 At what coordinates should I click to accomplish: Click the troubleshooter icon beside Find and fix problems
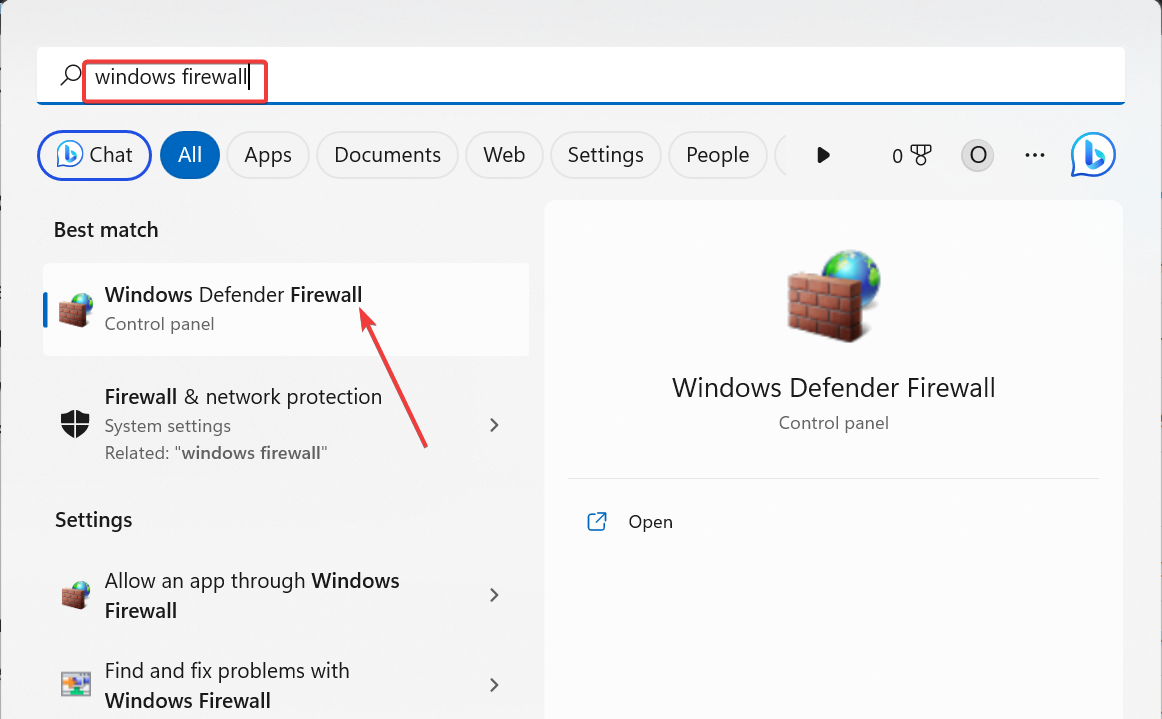point(76,683)
